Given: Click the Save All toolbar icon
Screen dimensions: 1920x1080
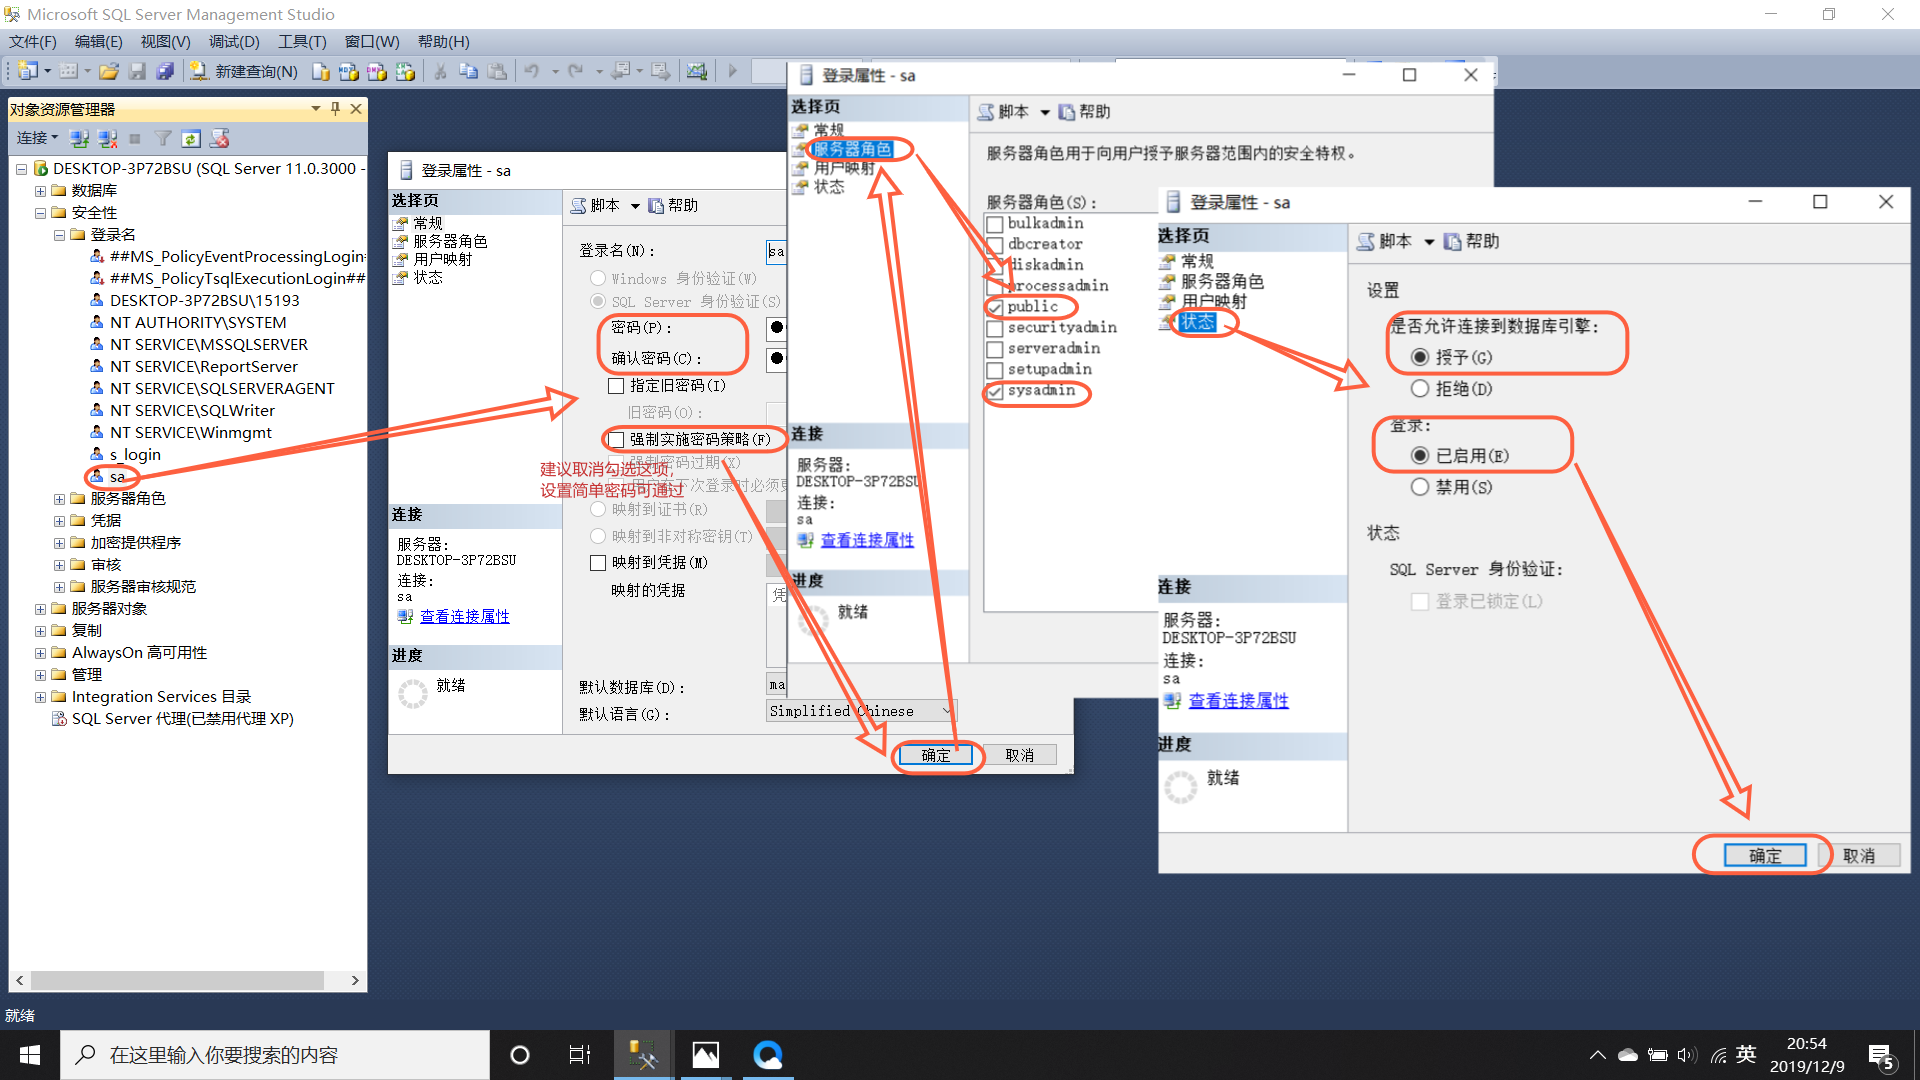Looking at the screenshot, I should pyautogui.click(x=165, y=71).
